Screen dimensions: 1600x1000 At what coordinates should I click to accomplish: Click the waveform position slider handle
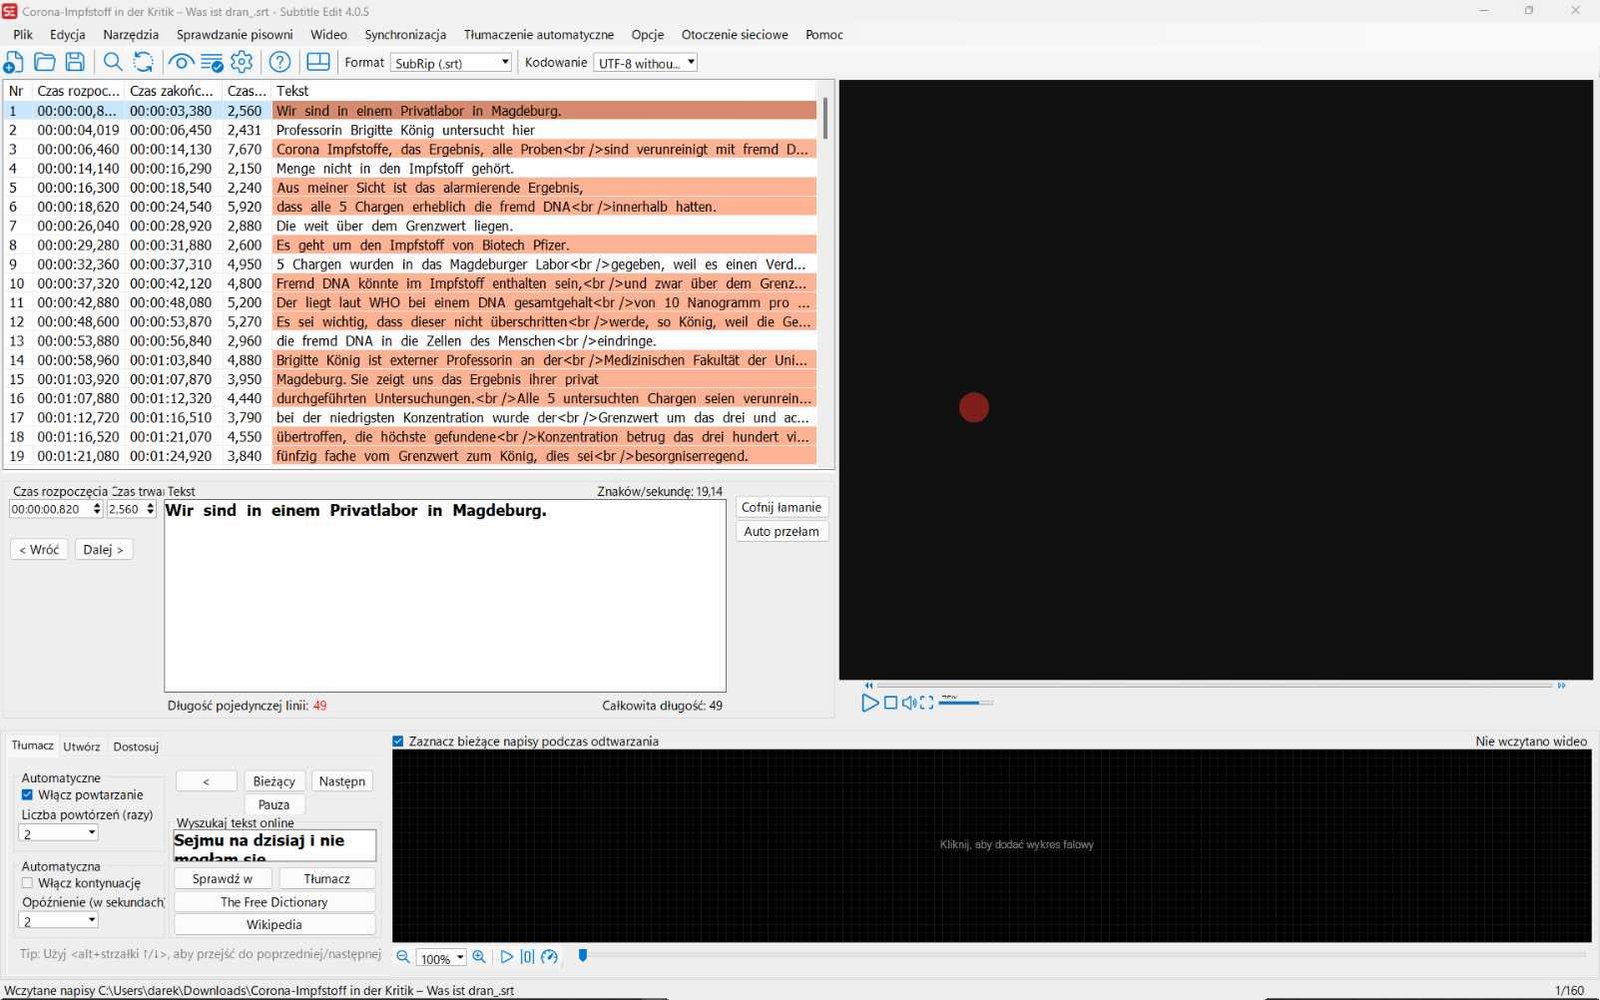[x=583, y=956]
